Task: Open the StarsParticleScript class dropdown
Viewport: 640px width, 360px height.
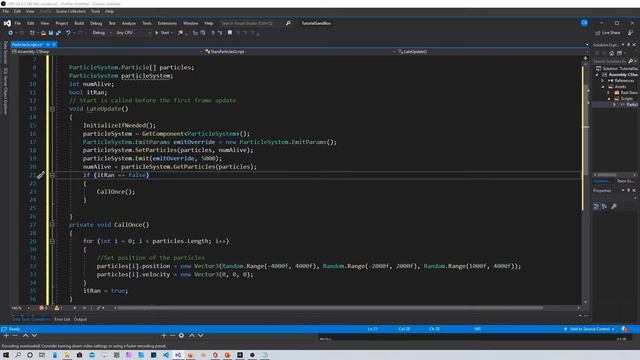Action: 300,52
